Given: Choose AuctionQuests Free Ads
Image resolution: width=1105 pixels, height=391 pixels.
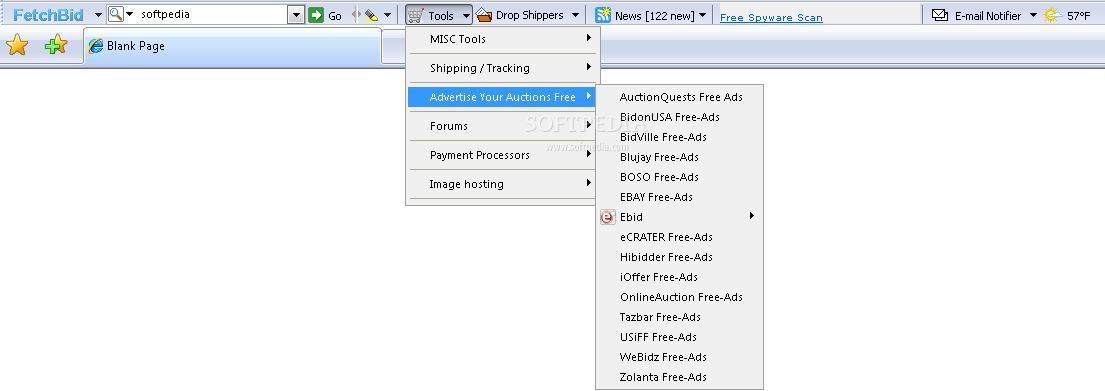Looking at the screenshot, I should tap(679, 97).
